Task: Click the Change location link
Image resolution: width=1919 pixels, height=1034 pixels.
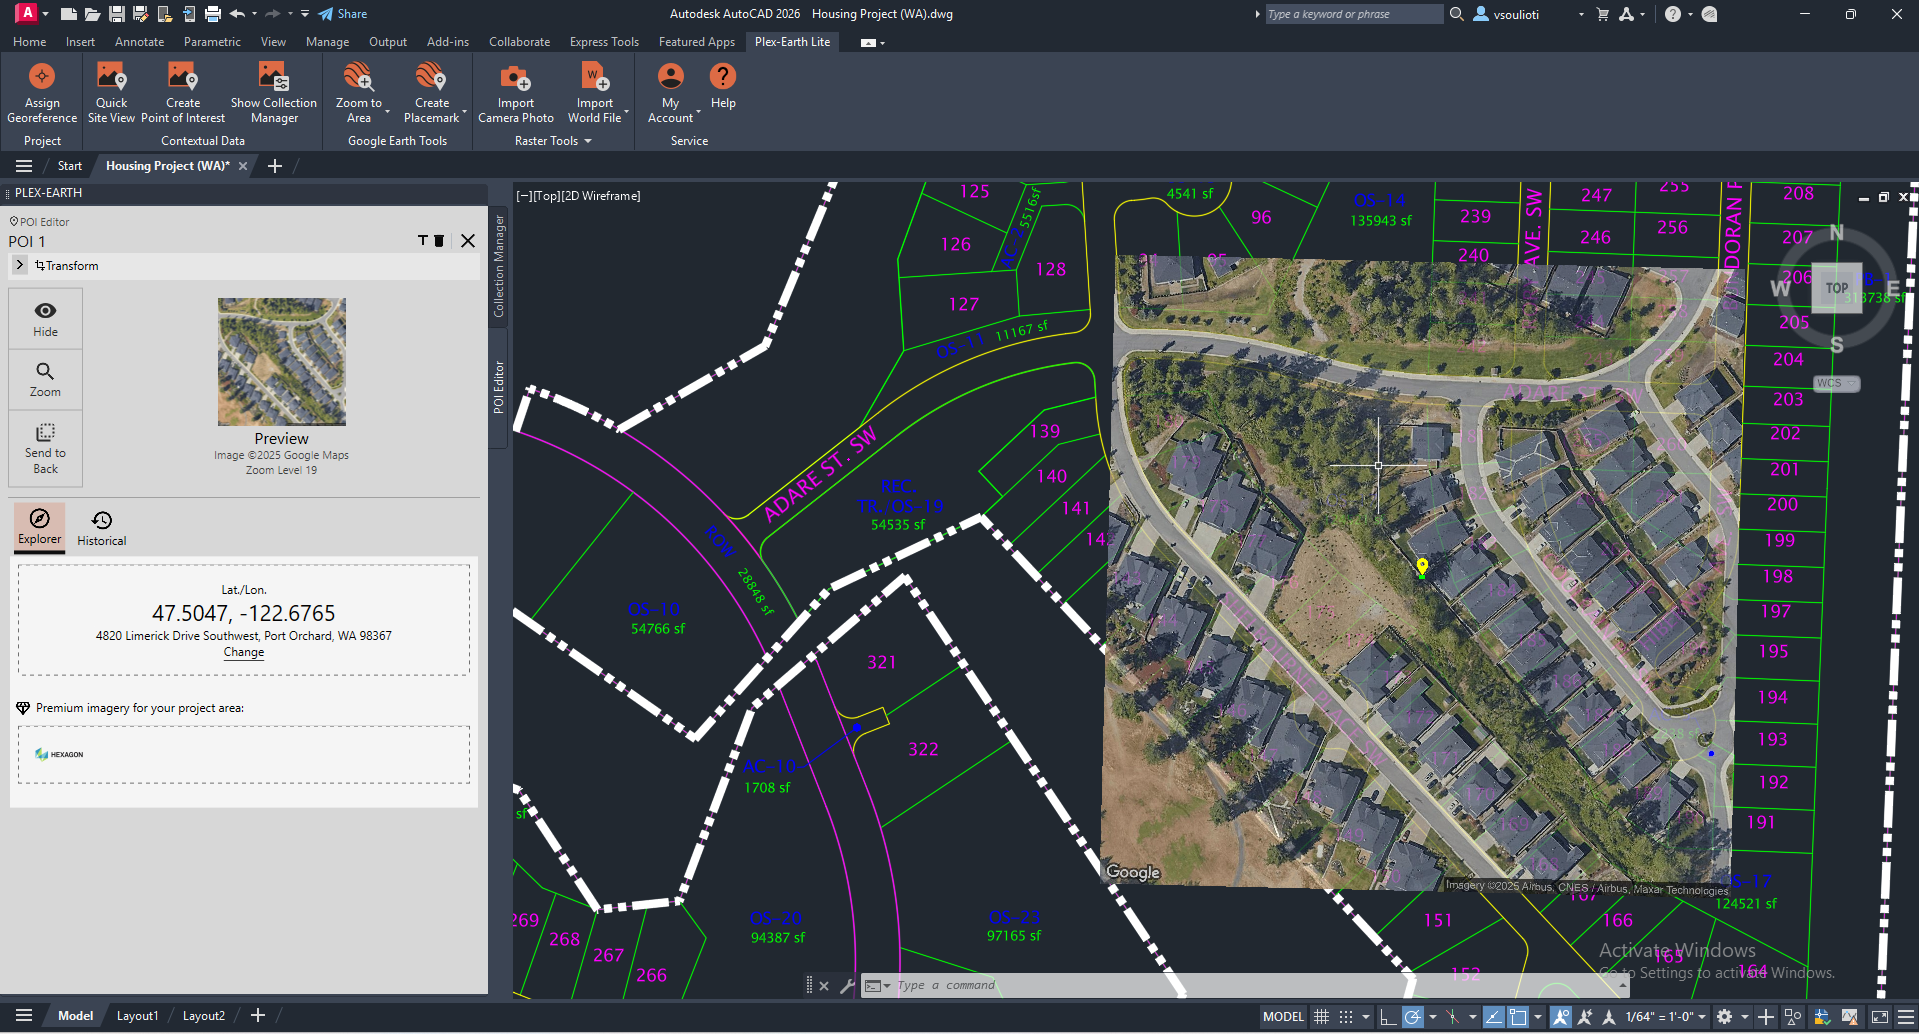Action: pyautogui.click(x=244, y=652)
